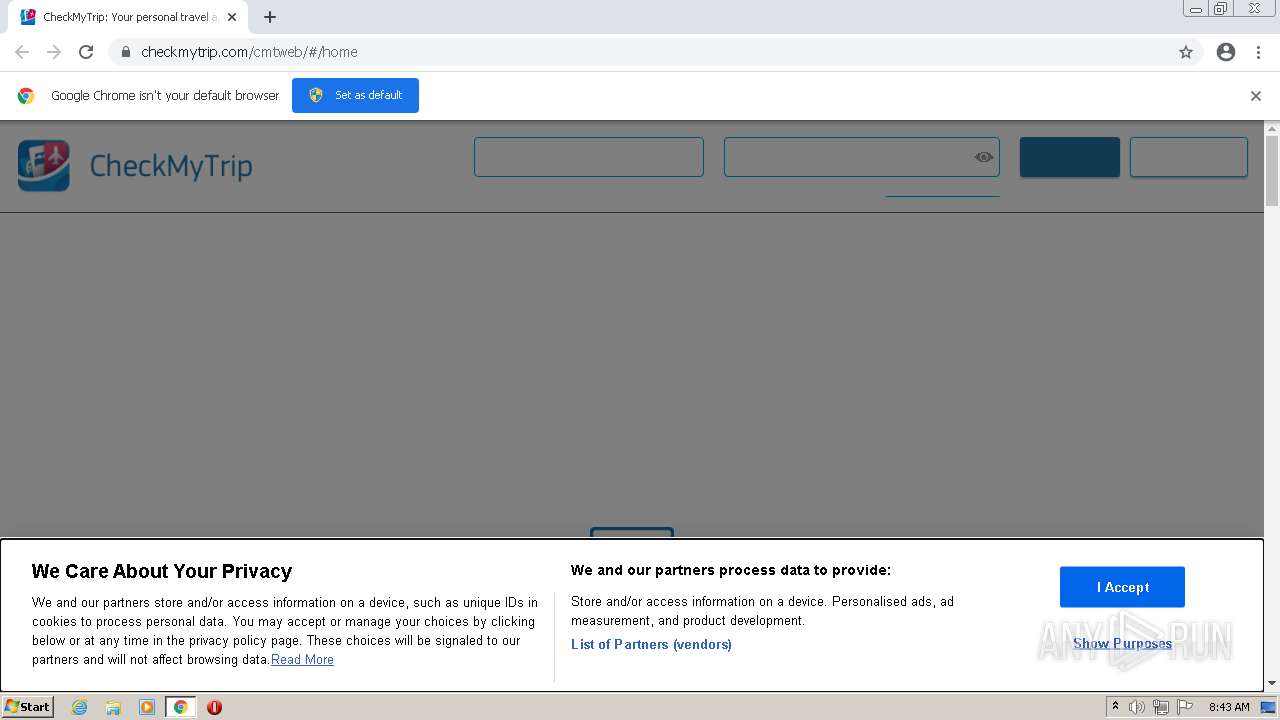Toggle password visibility eye icon
Screen dimensions: 1280x720
pos(984,157)
